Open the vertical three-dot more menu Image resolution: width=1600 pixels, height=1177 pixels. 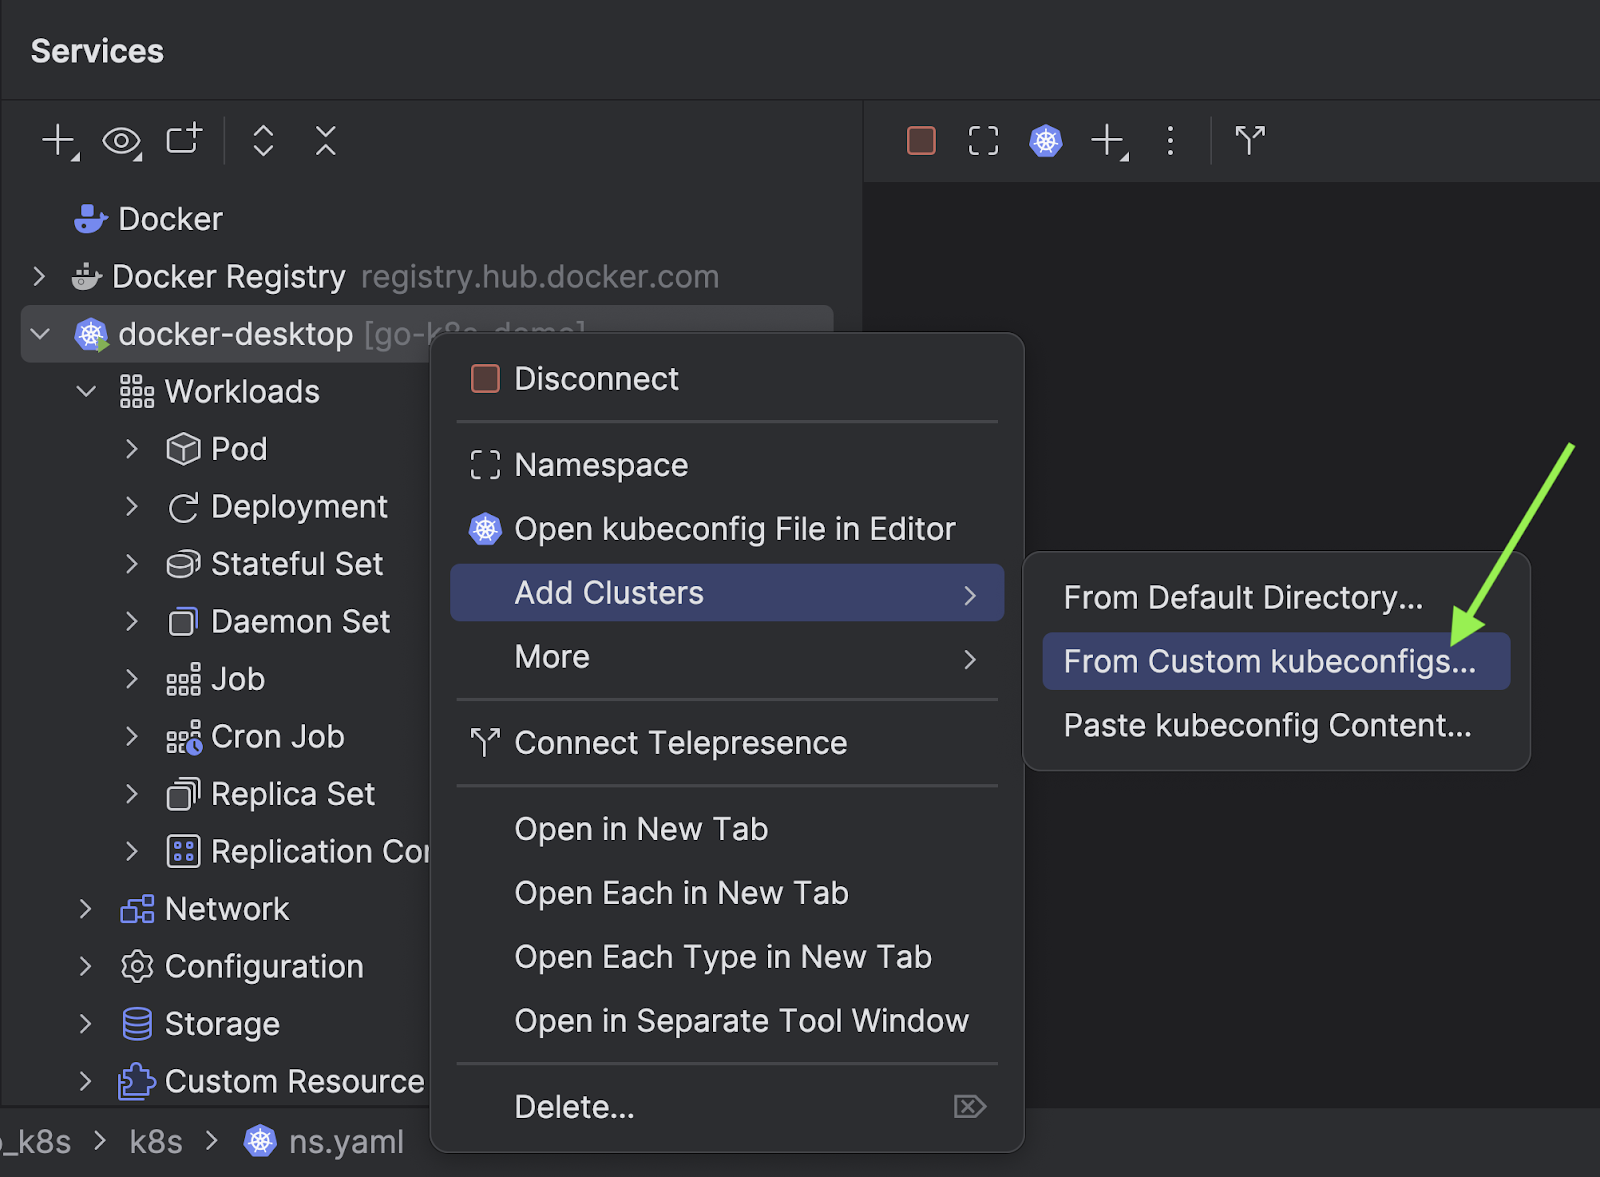coord(1170,140)
